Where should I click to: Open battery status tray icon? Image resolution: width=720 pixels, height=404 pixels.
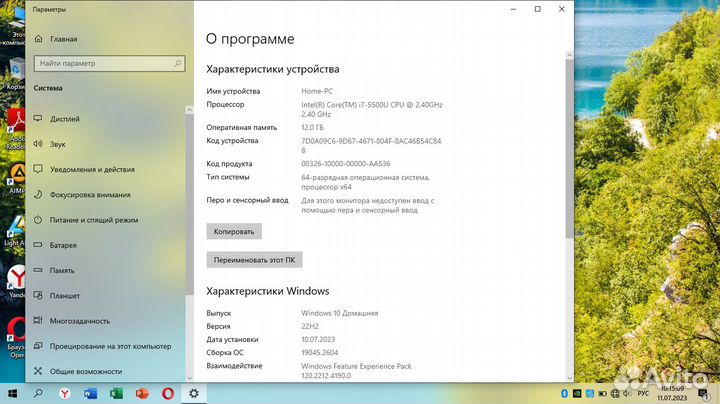coord(602,393)
